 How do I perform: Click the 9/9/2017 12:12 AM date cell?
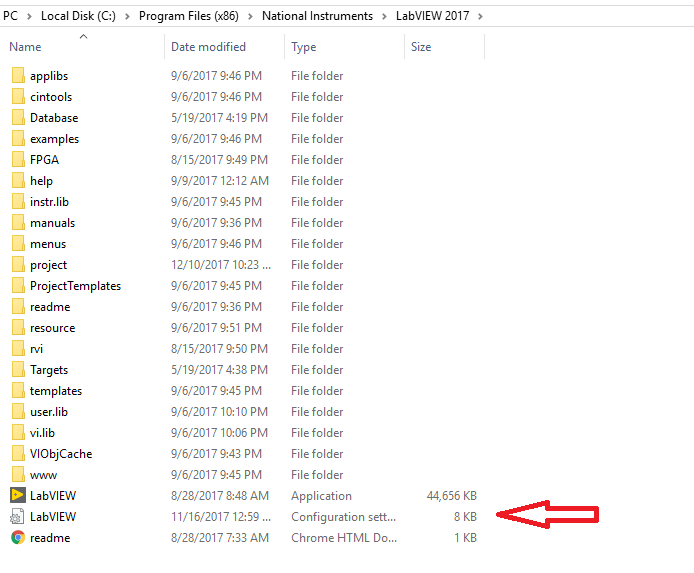(x=220, y=181)
